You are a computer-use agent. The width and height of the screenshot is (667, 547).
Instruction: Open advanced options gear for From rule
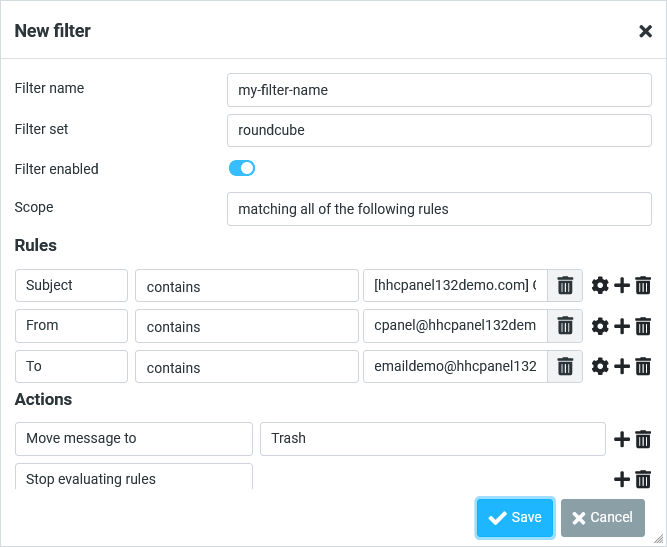point(600,326)
